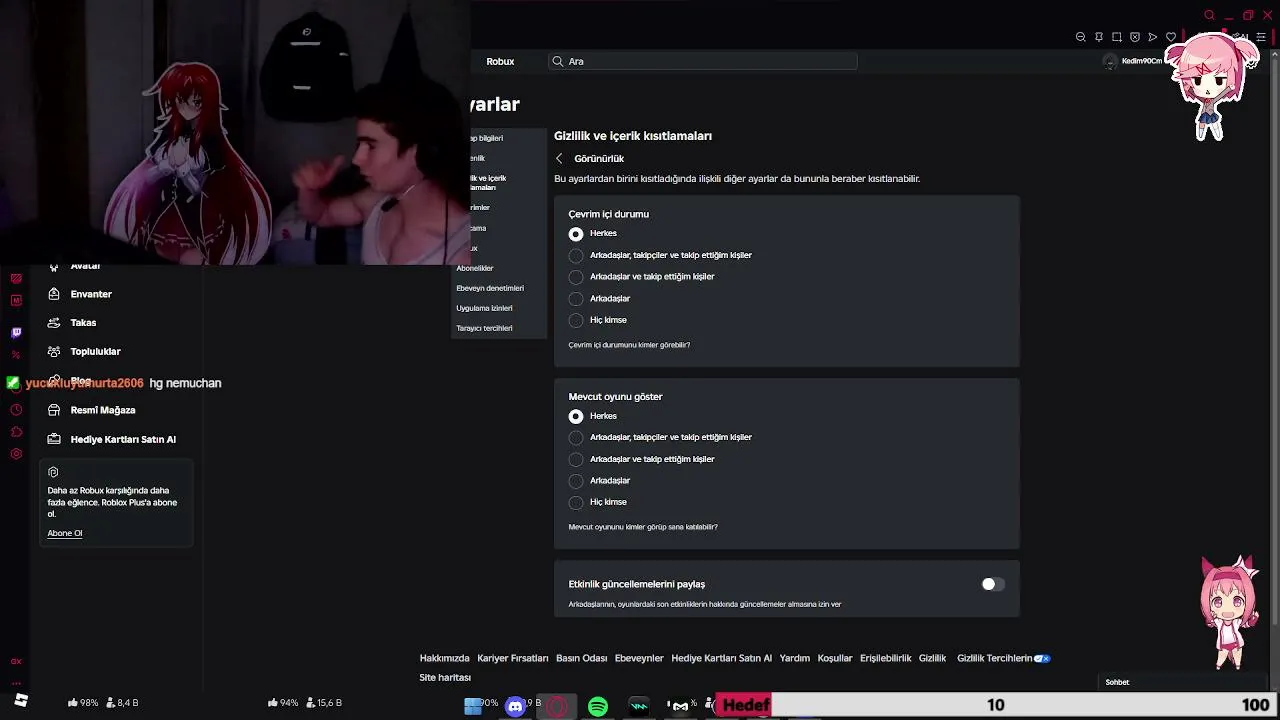Choose Arkadaşlar ve takip ettiğim kişiler for Mevcut oyunu göster
The width and height of the screenshot is (1280, 720).
(x=576, y=459)
